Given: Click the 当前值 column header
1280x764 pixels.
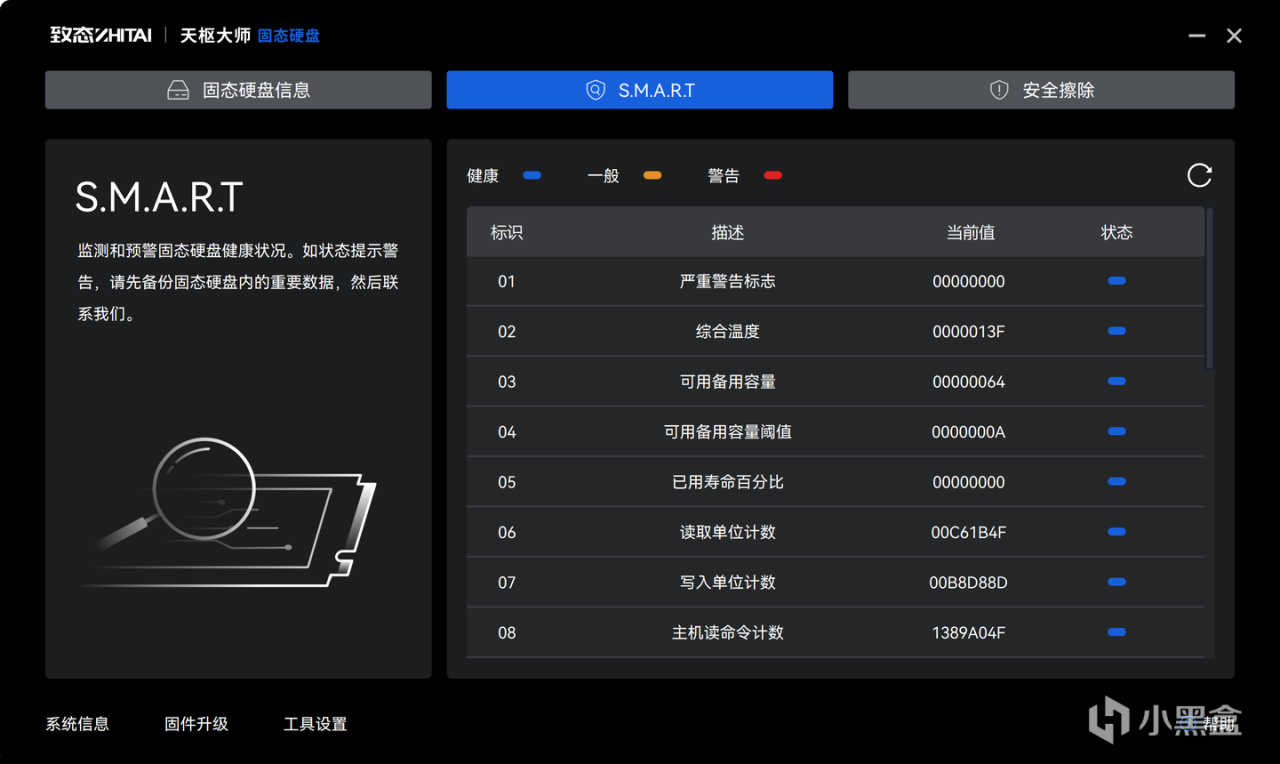Looking at the screenshot, I should (x=970, y=232).
